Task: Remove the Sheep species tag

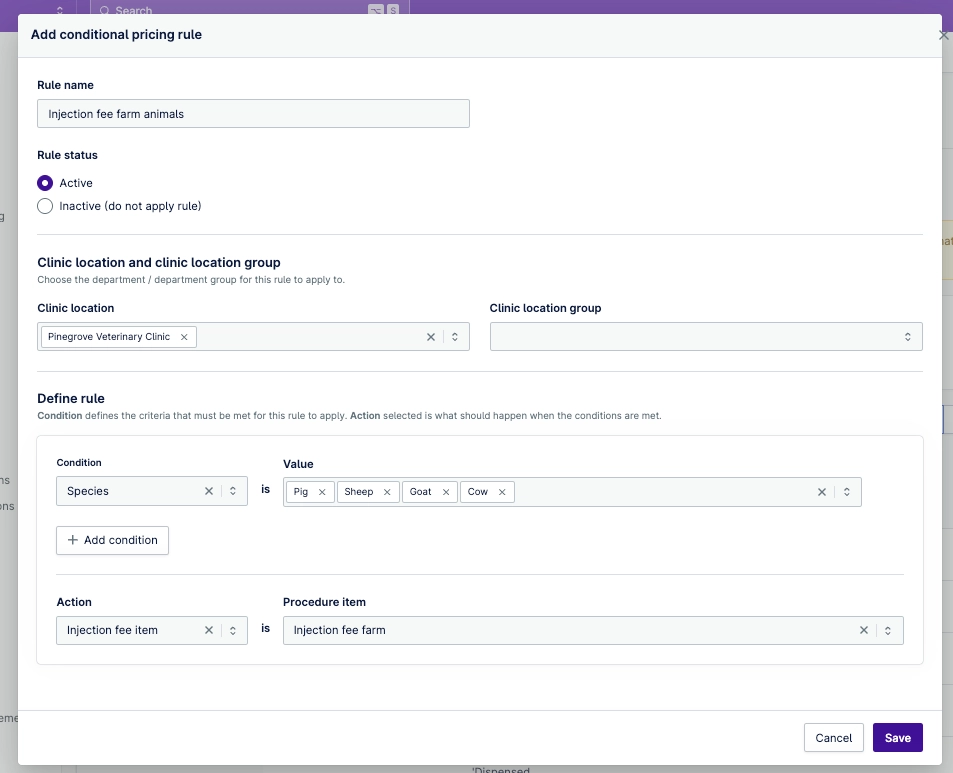Action: (387, 492)
